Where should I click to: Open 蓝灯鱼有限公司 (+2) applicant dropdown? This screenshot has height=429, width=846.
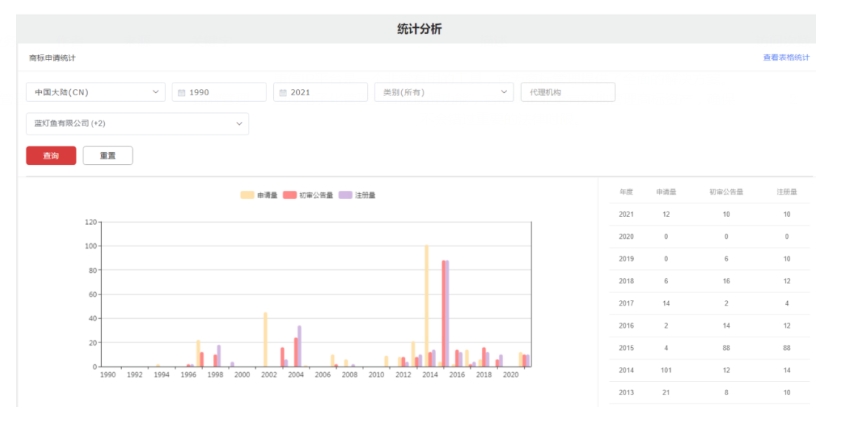tap(137, 124)
